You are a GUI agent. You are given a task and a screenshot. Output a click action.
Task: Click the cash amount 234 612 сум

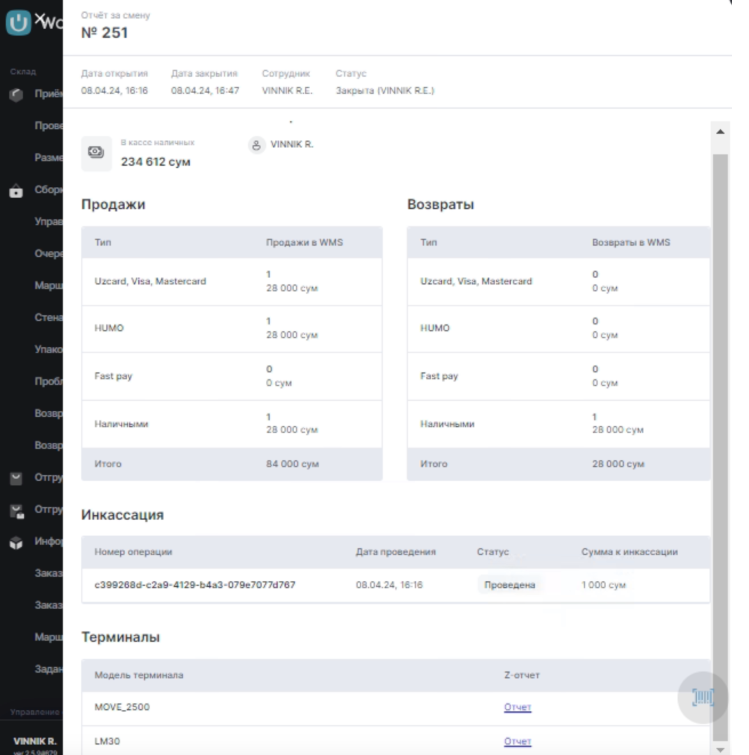(x=155, y=162)
